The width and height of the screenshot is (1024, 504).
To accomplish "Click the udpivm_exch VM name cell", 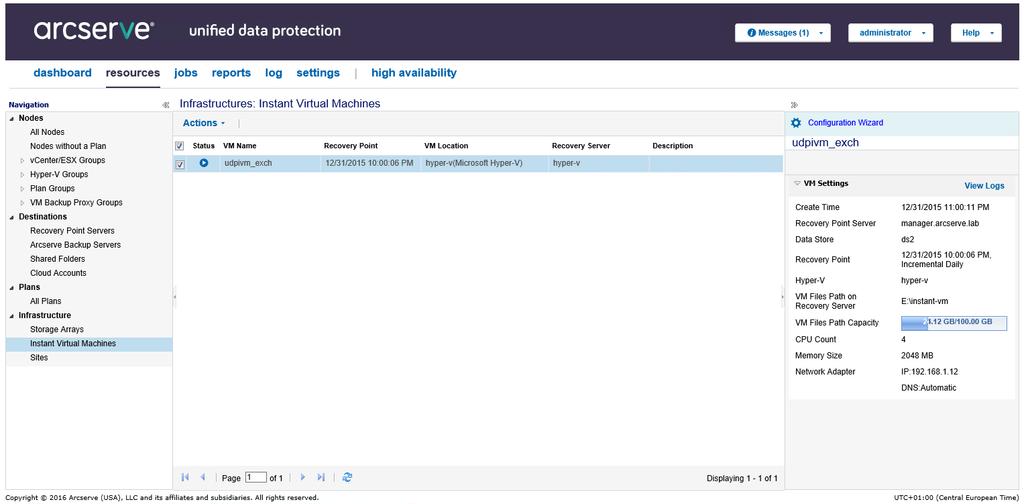I will point(248,164).
